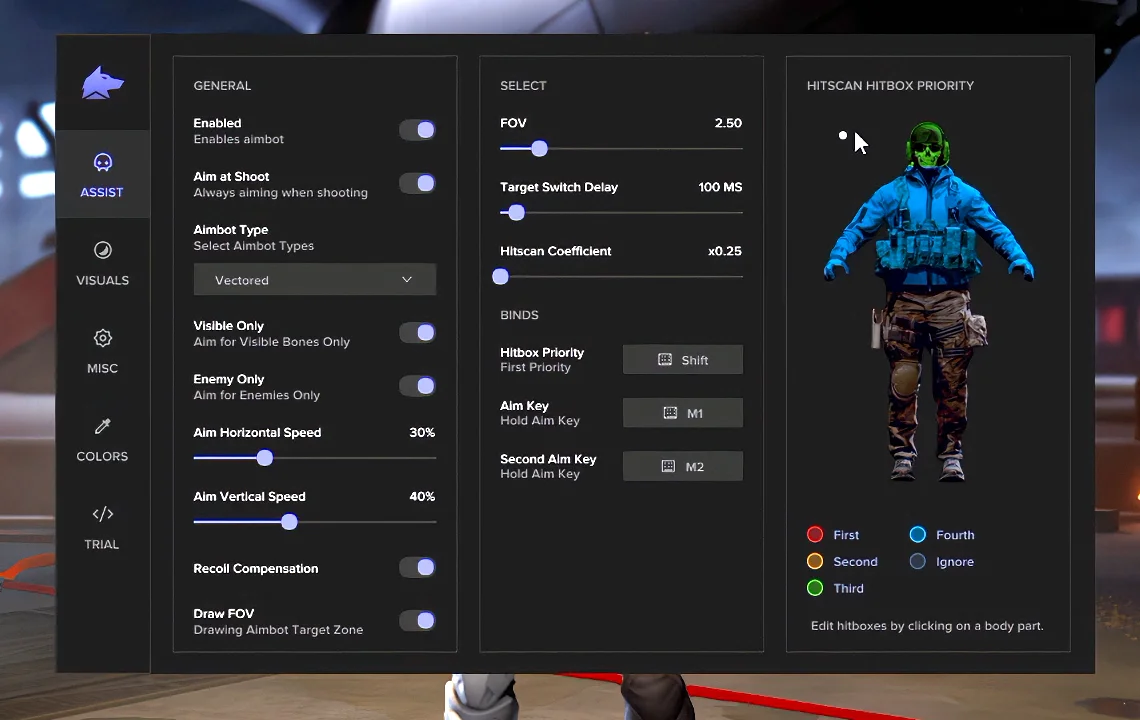Select the Assist skull icon in sidebar

[x=103, y=161]
